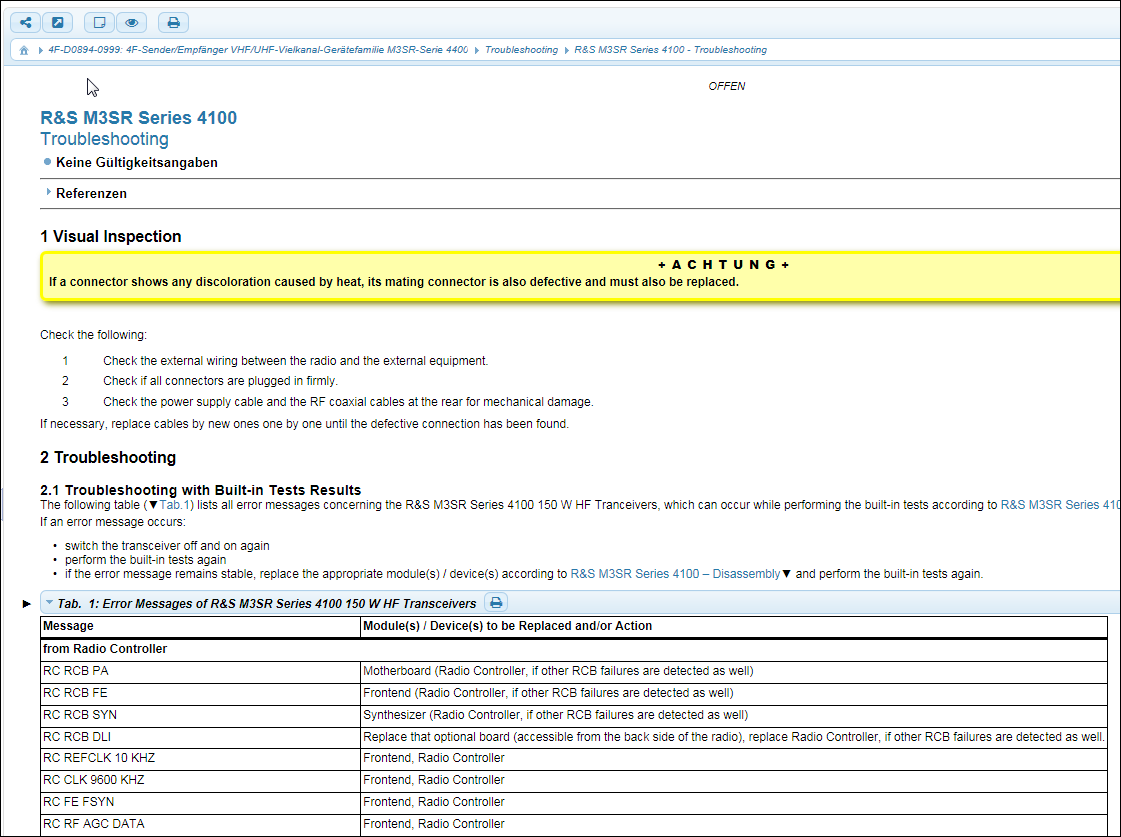This screenshot has height=837, width=1121.
Task: Expand breadcrumb arrow before R&S M3SR Series 4100
Action: (x=566, y=50)
